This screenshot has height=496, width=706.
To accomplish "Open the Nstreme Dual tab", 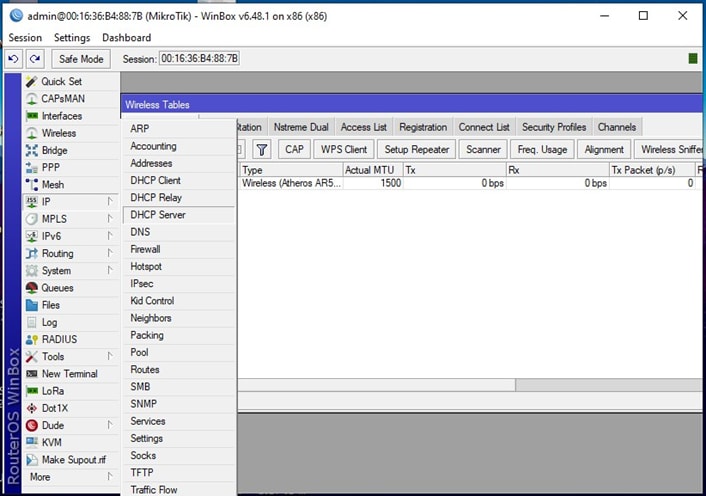I will coord(301,127).
